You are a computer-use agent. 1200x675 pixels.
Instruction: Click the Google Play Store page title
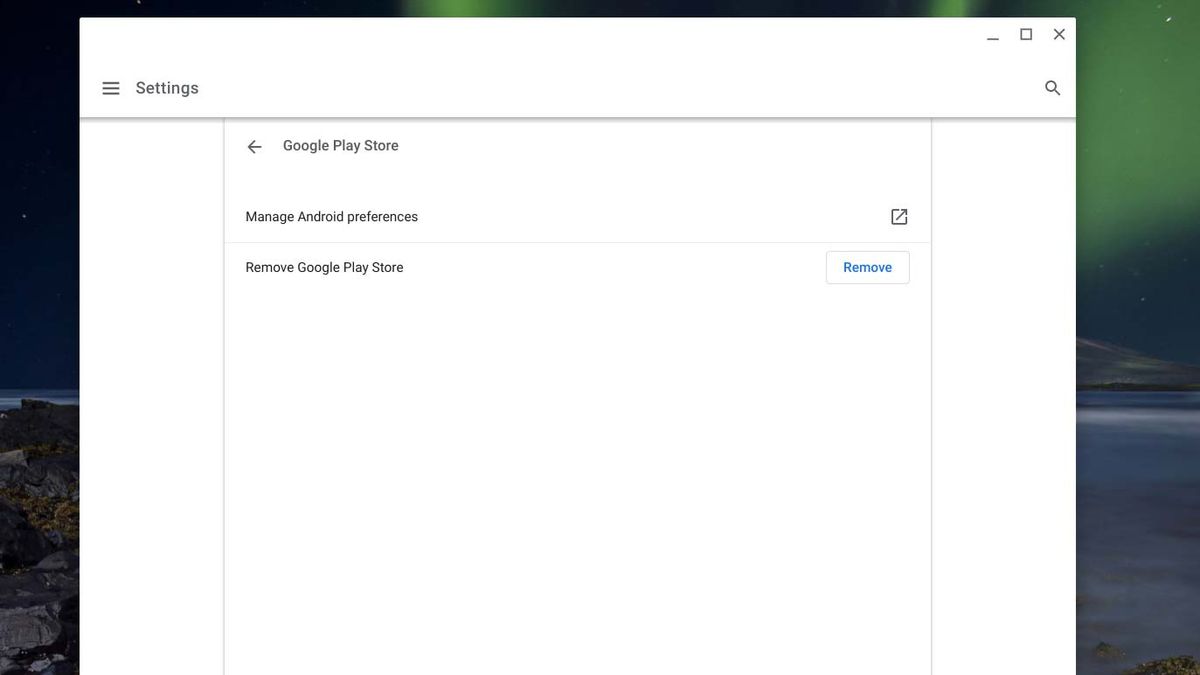click(340, 145)
